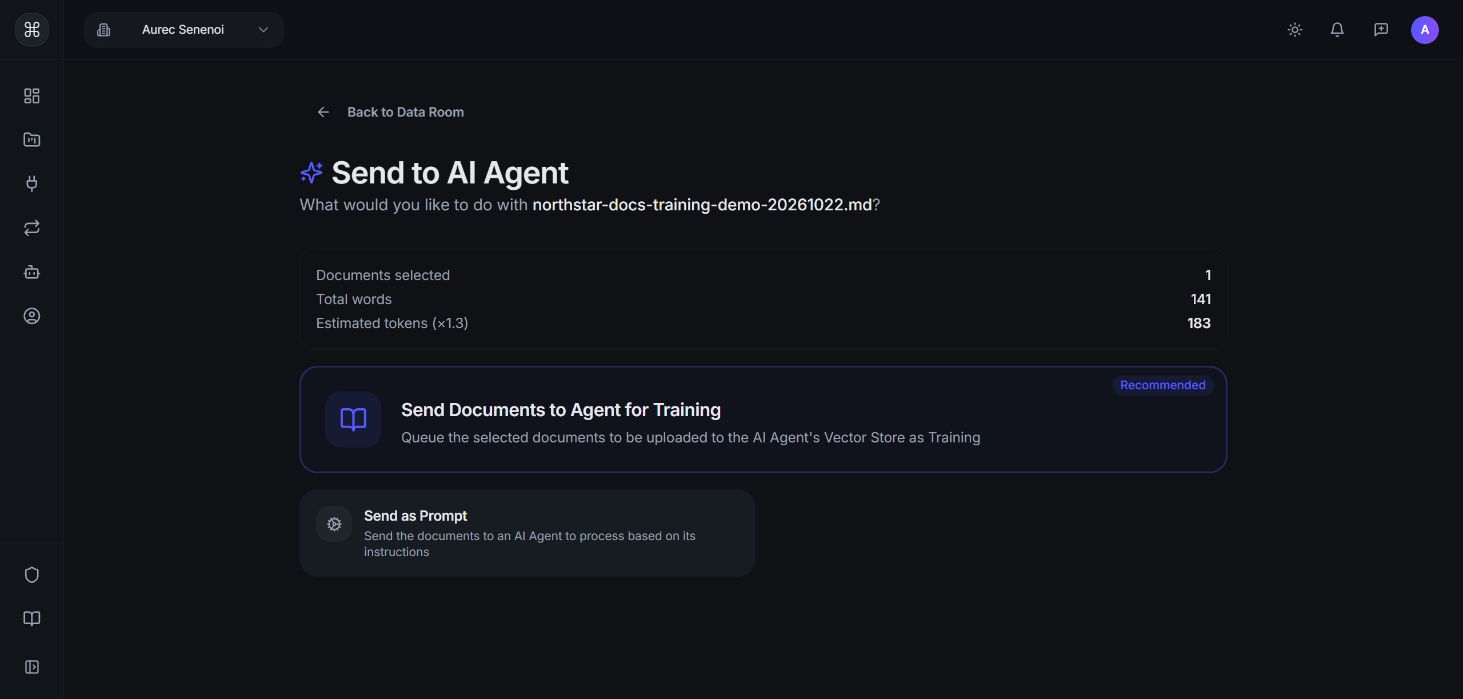Click the back arrow icon
This screenshot has height=699, width=1463.
click(x=323, y=112)
